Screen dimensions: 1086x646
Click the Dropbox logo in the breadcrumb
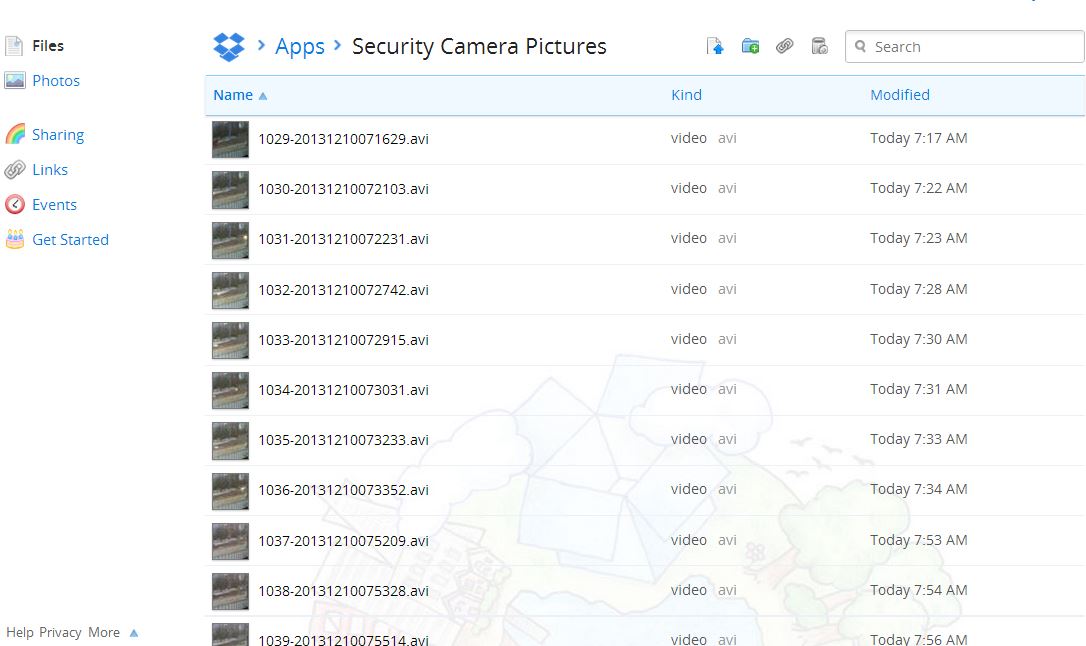tap(228, 46)
